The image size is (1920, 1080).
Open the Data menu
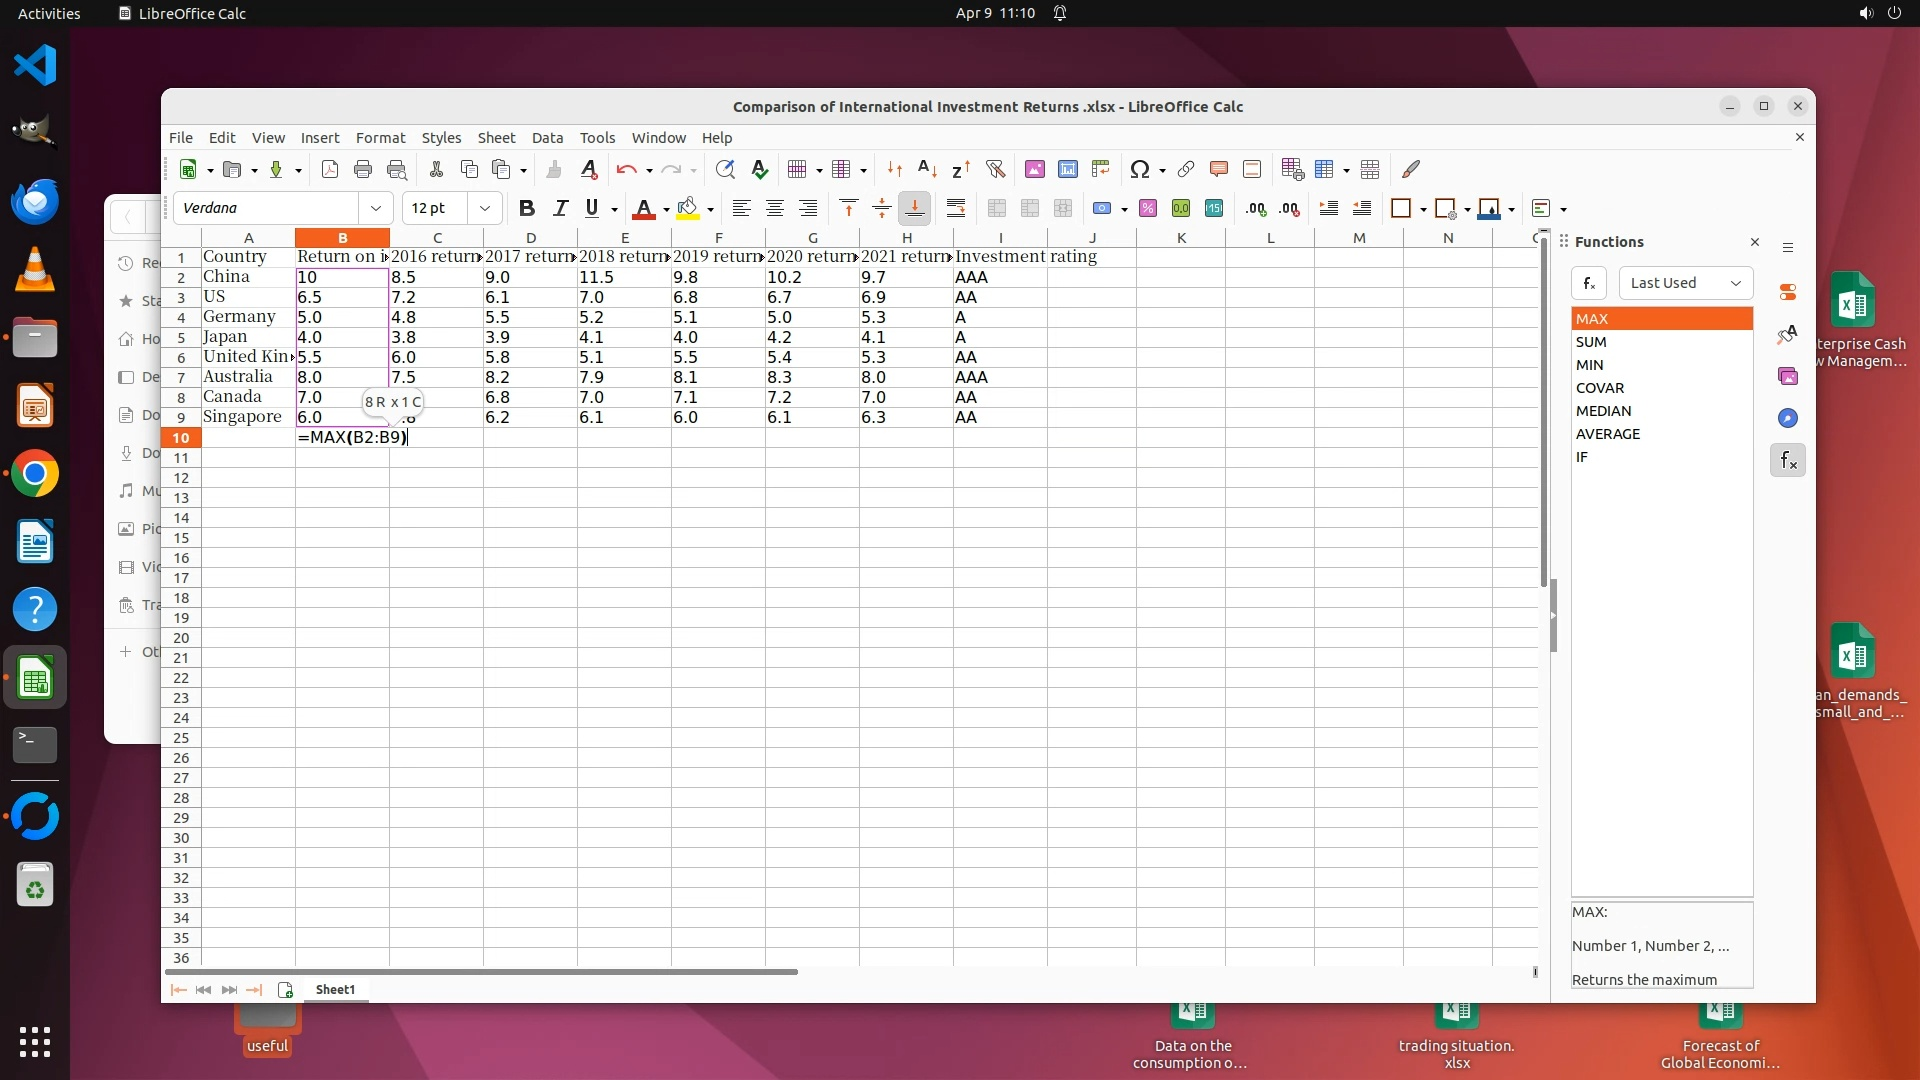click(547, 138)
